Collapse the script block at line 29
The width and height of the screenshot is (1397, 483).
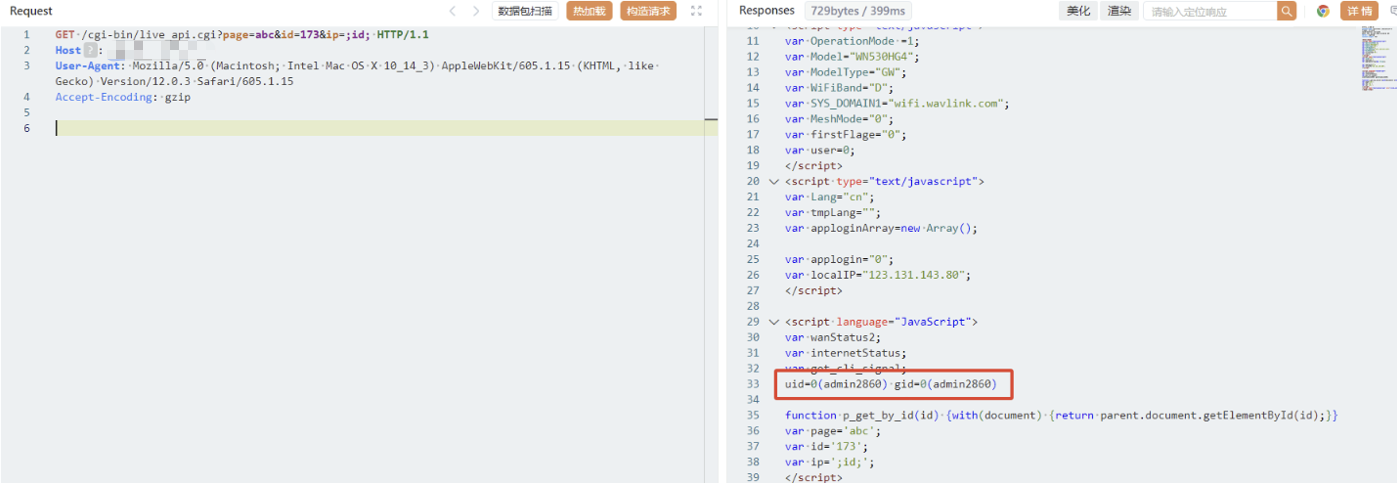(x=773, y=322)
